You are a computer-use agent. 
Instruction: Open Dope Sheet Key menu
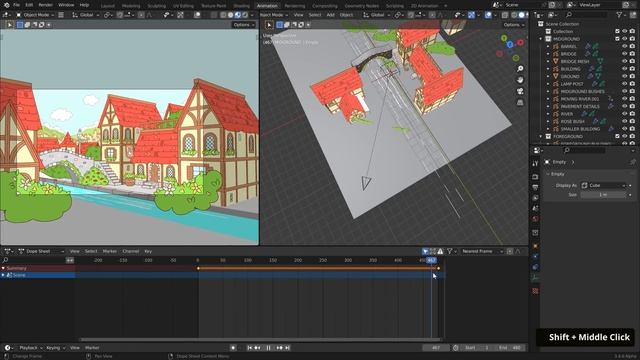pos(148,251)
